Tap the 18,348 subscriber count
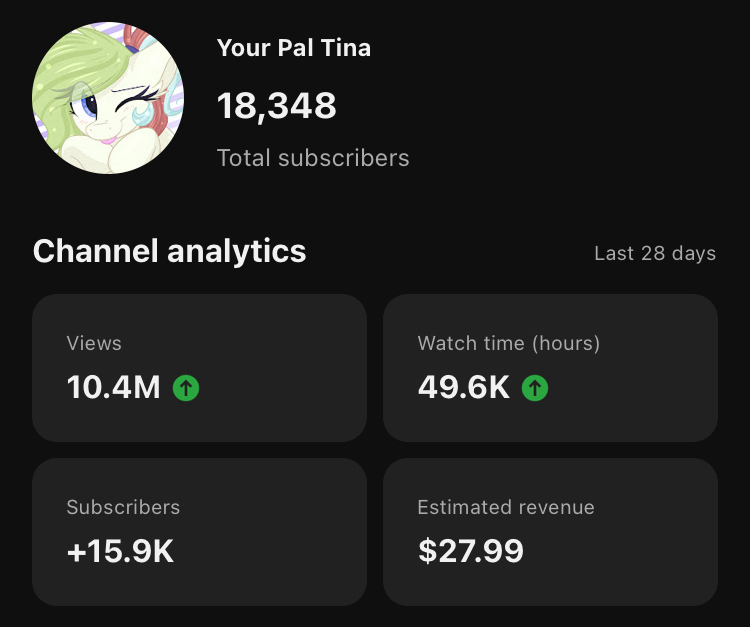 tap(277, 105)
